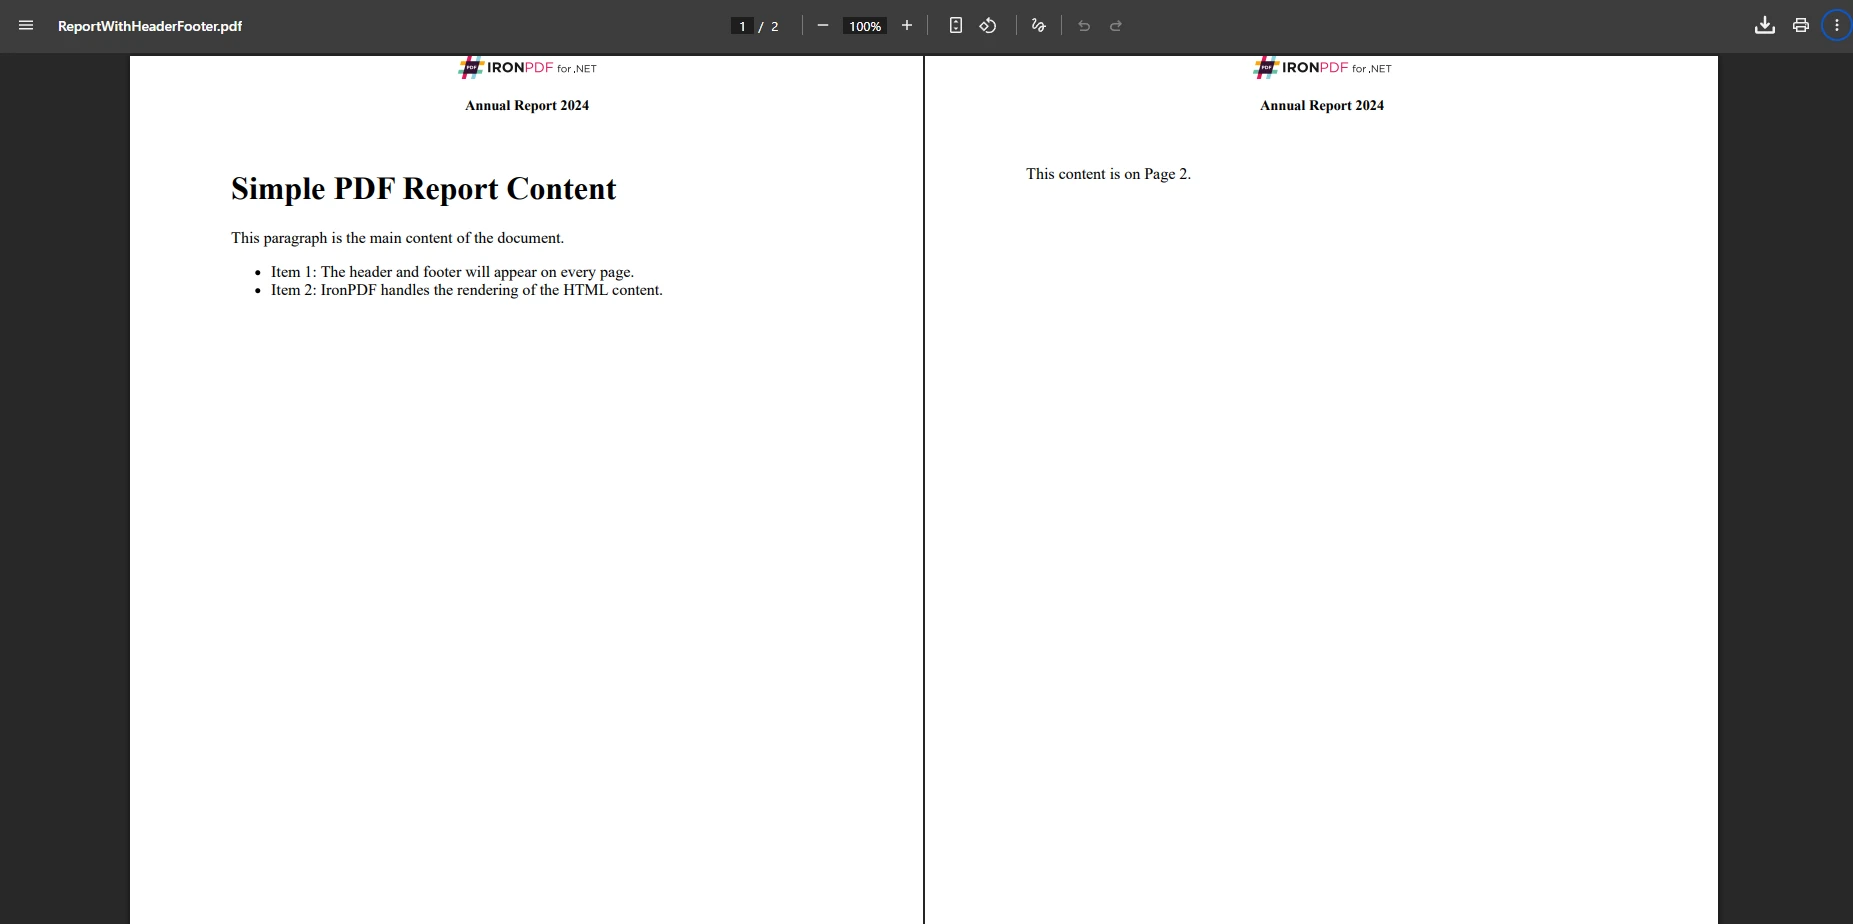Viewport: 1853px width, 924px height.
Task: Select the ReportWithHeaderFooter.pdf title
Action: click(x=150, y=26)
